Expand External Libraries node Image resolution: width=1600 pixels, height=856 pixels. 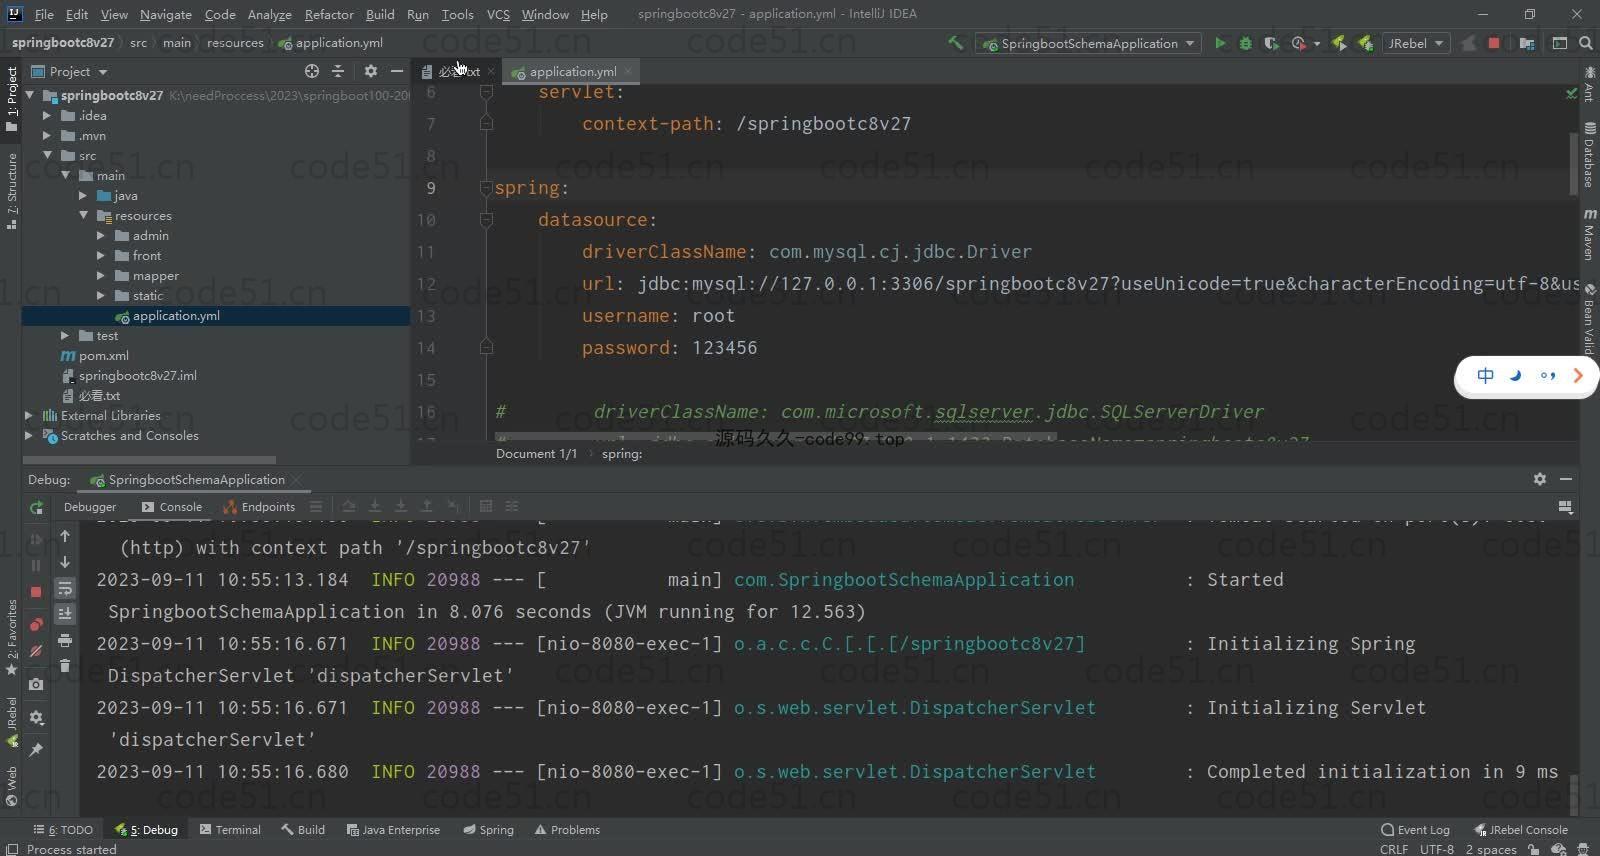click(x=29, y=416)
